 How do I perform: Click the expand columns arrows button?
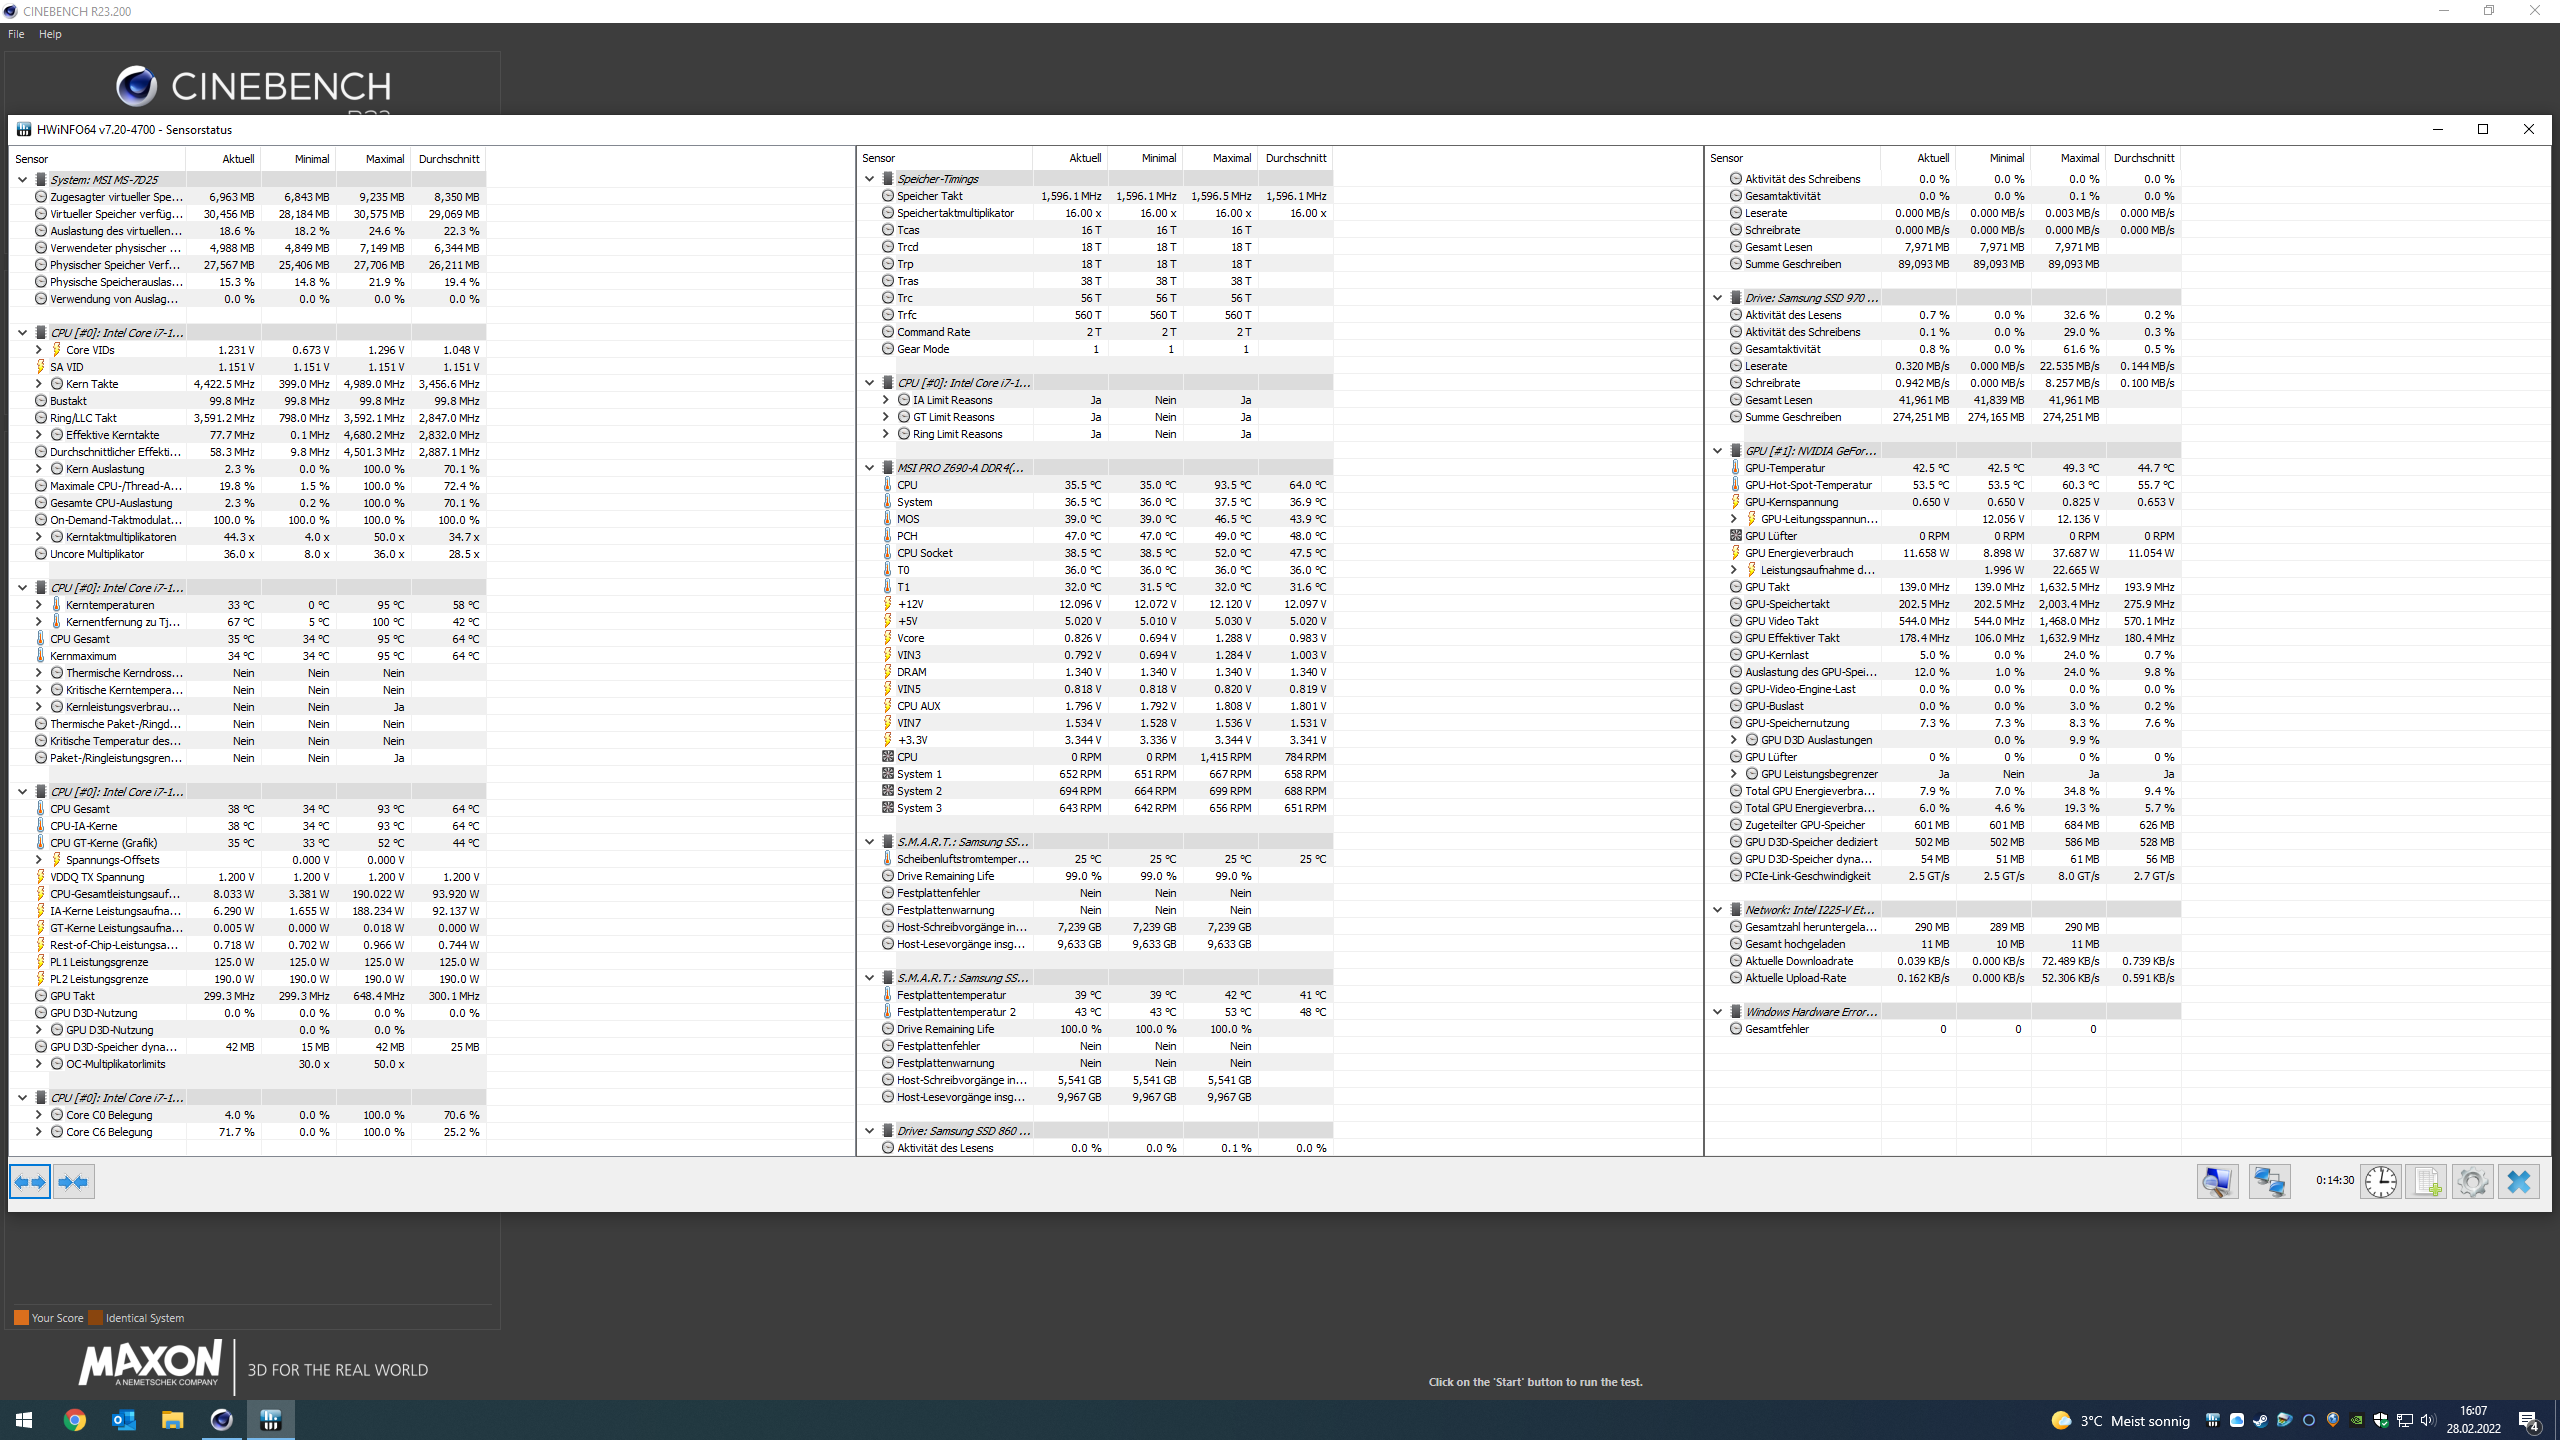pos(30,1181)
